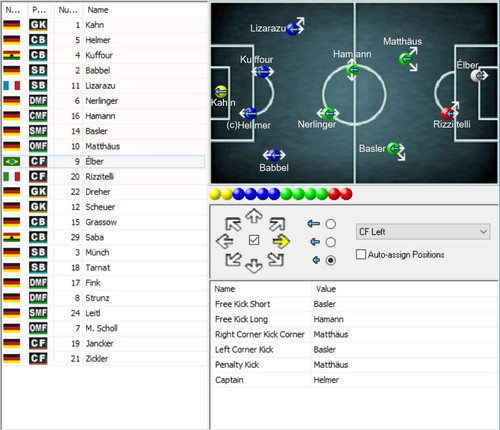Viewport: 500px width, 430px height.
Task: Select player Fink in the list
Action: [103, 283]
